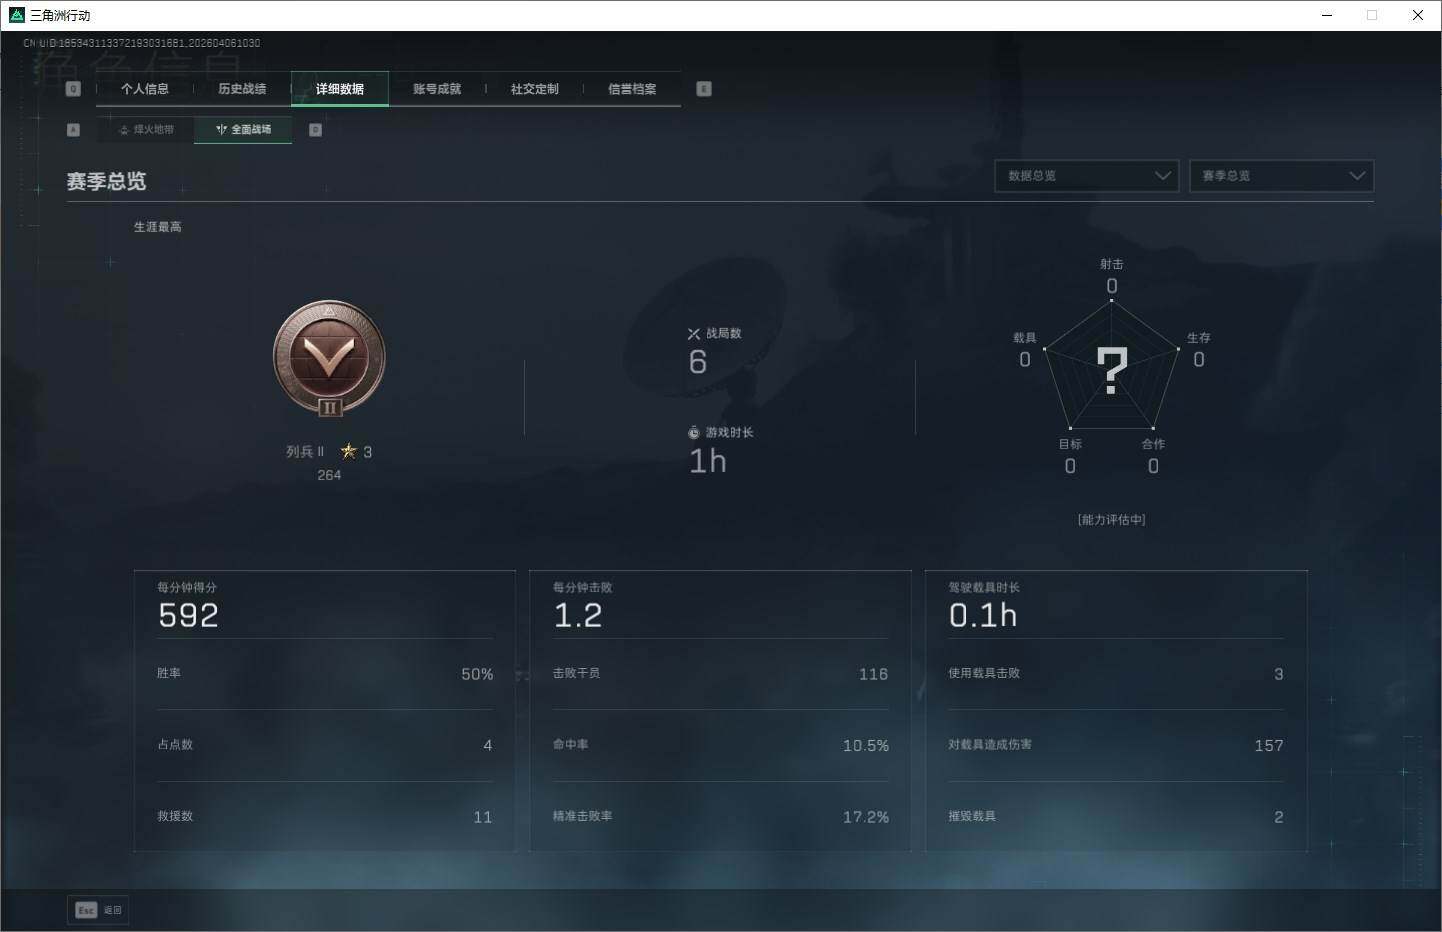Click the [能力评估中] status text

point(1112,520)
